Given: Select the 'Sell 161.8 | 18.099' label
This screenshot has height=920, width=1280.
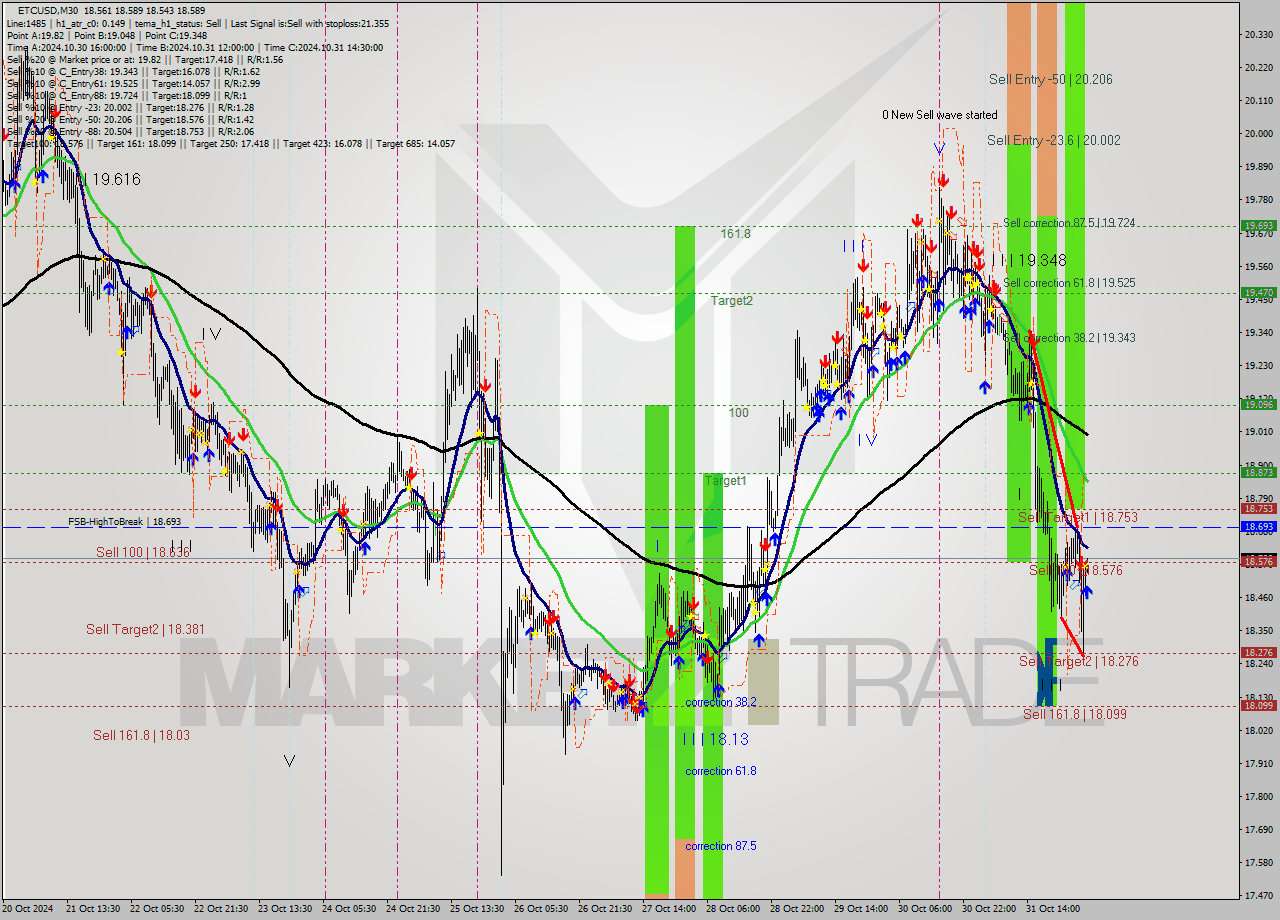Looking at the screenshot, I should tap(1075, 714).
